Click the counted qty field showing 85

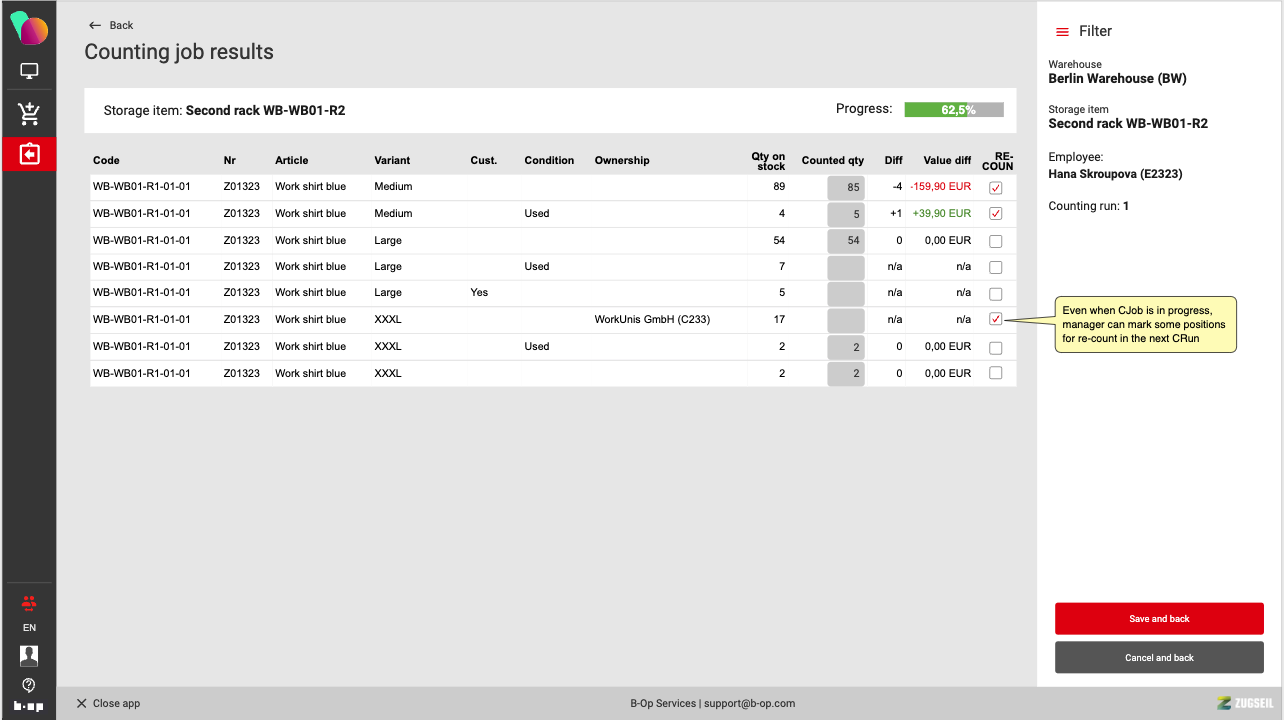845,187
